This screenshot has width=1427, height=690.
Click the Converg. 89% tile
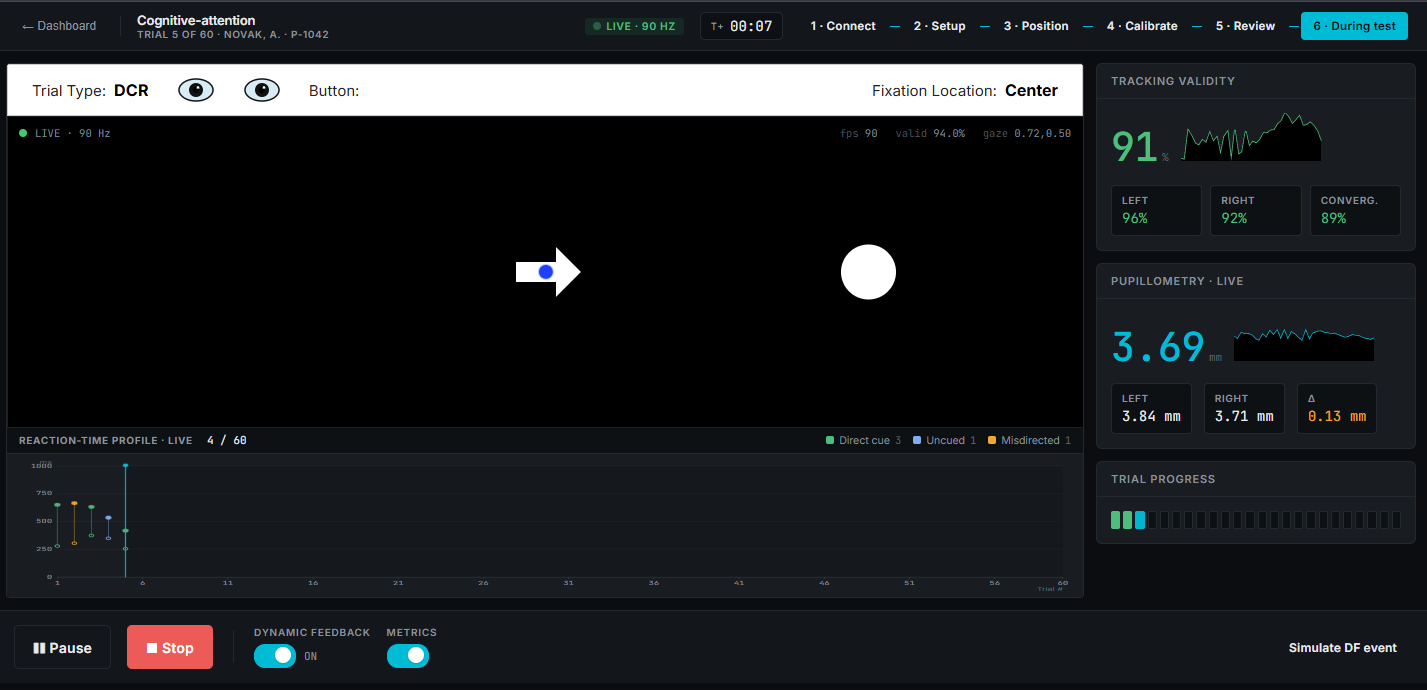tap(1355, 210)
